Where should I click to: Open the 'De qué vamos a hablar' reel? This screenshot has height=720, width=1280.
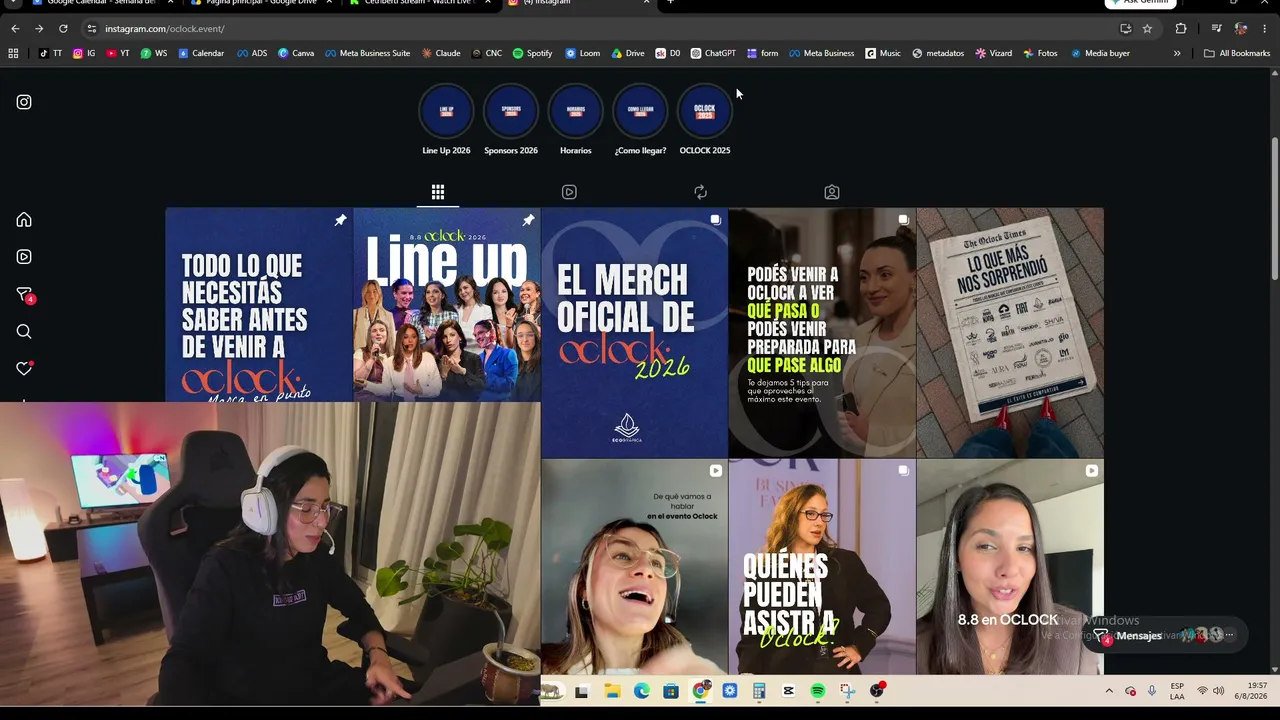click(635, 567)
